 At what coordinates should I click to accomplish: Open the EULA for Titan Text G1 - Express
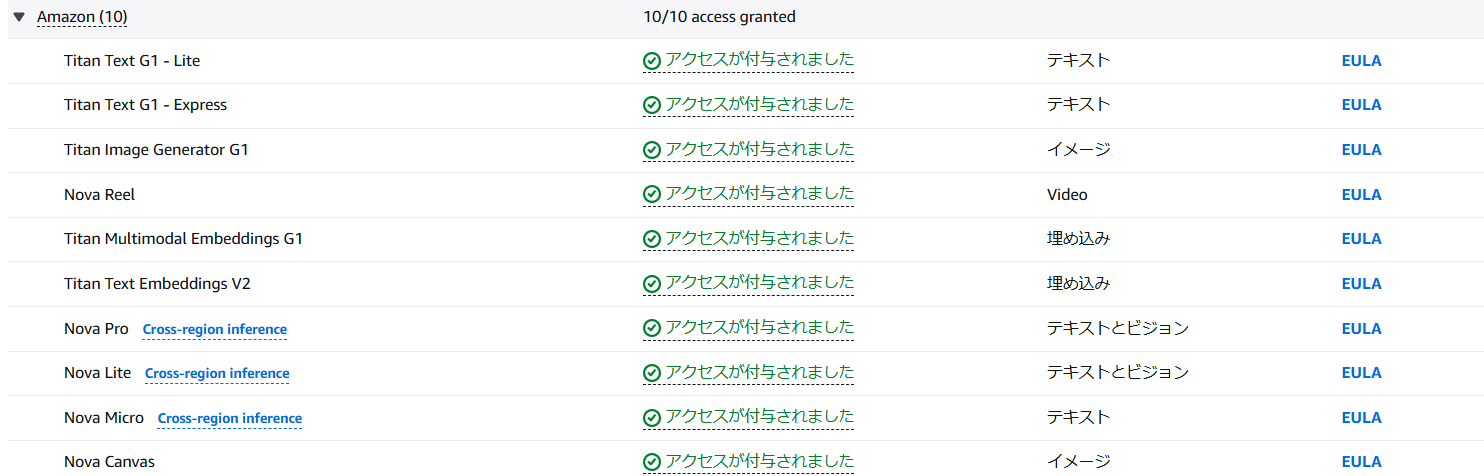pos(1361,105)
